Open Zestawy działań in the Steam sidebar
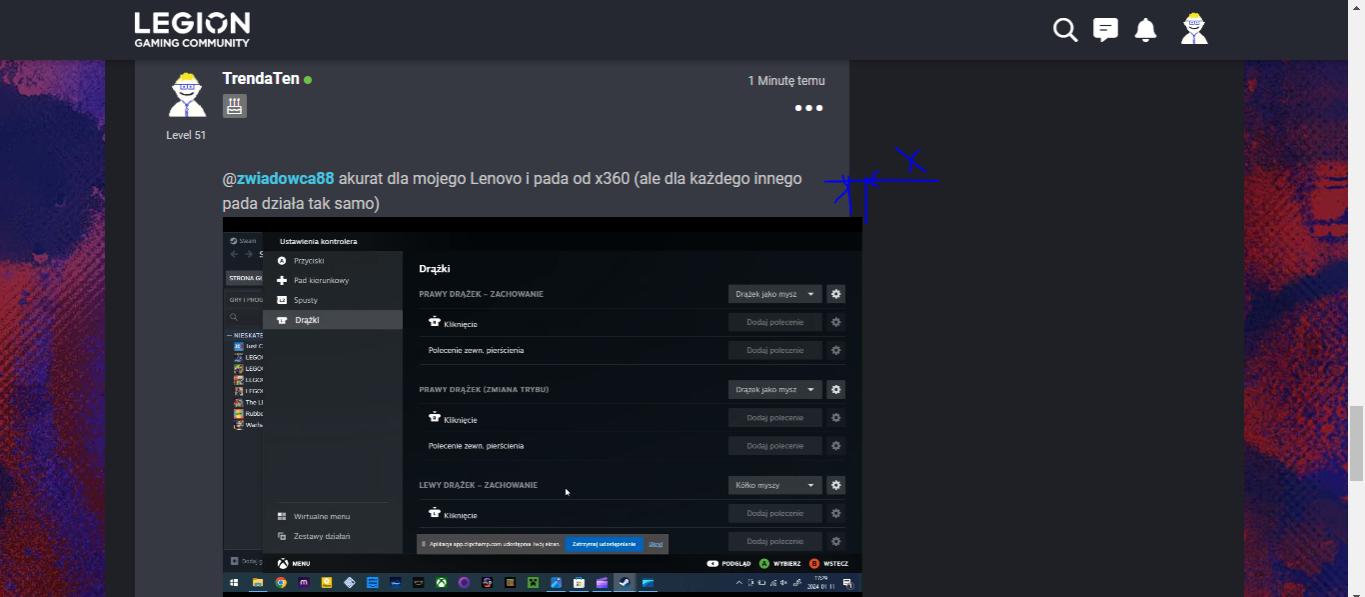The width and height of the screenshot is (1365, 597). coord(320,536)
